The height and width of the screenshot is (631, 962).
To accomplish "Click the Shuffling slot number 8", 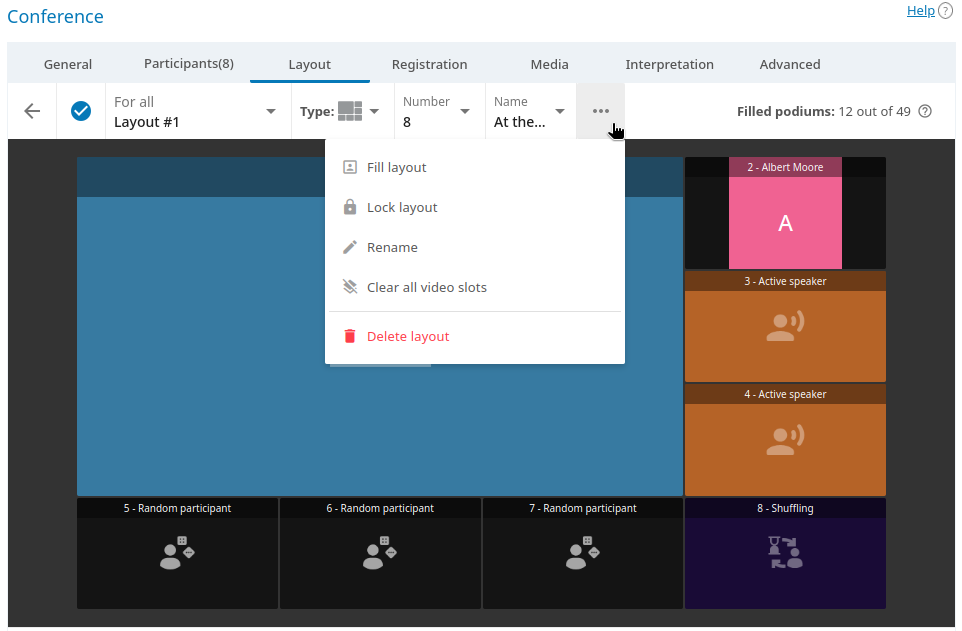I will [785, 553].
